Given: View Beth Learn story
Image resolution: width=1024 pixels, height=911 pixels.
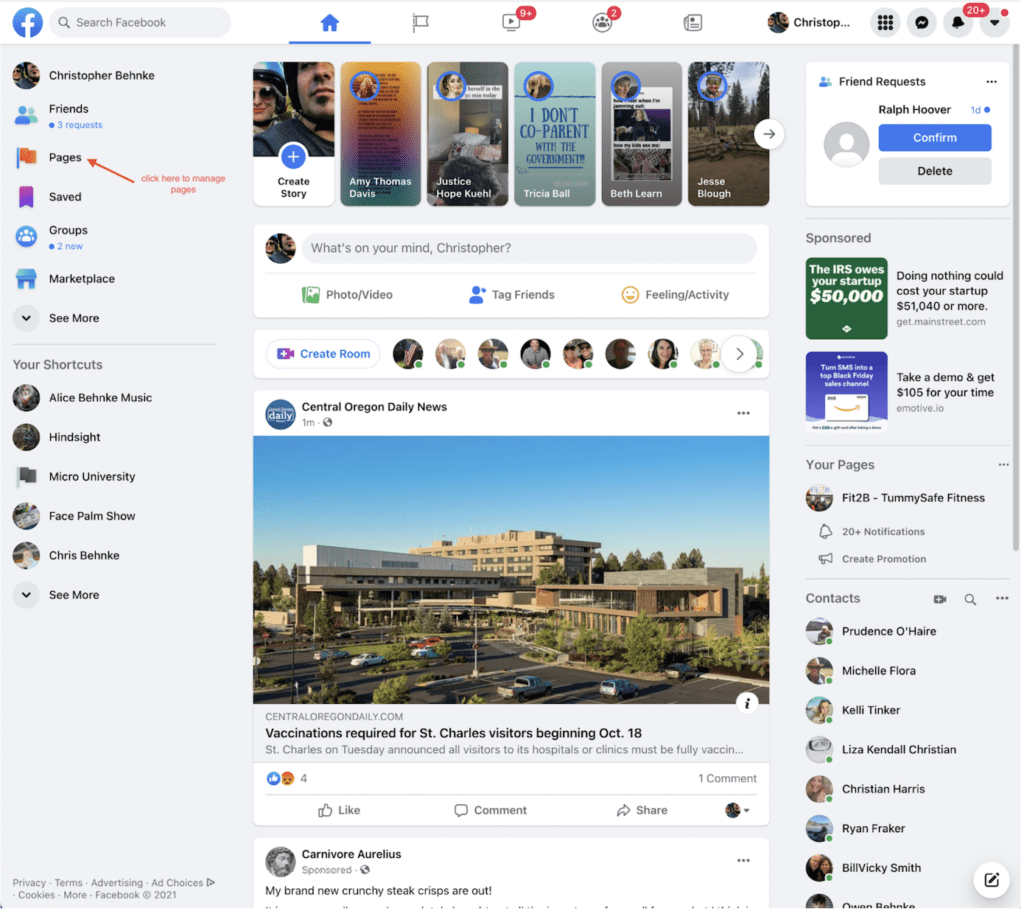Looking at the screenshot, I should 641,134.
